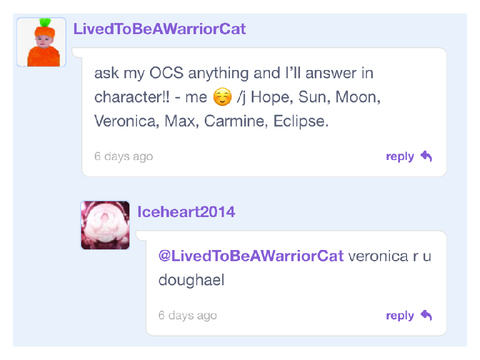Viewport: 480px width, 360px height.
Task: Open the carrot costume avatar of LivedToBeAWarriorCat
Action: coord(41,42)
